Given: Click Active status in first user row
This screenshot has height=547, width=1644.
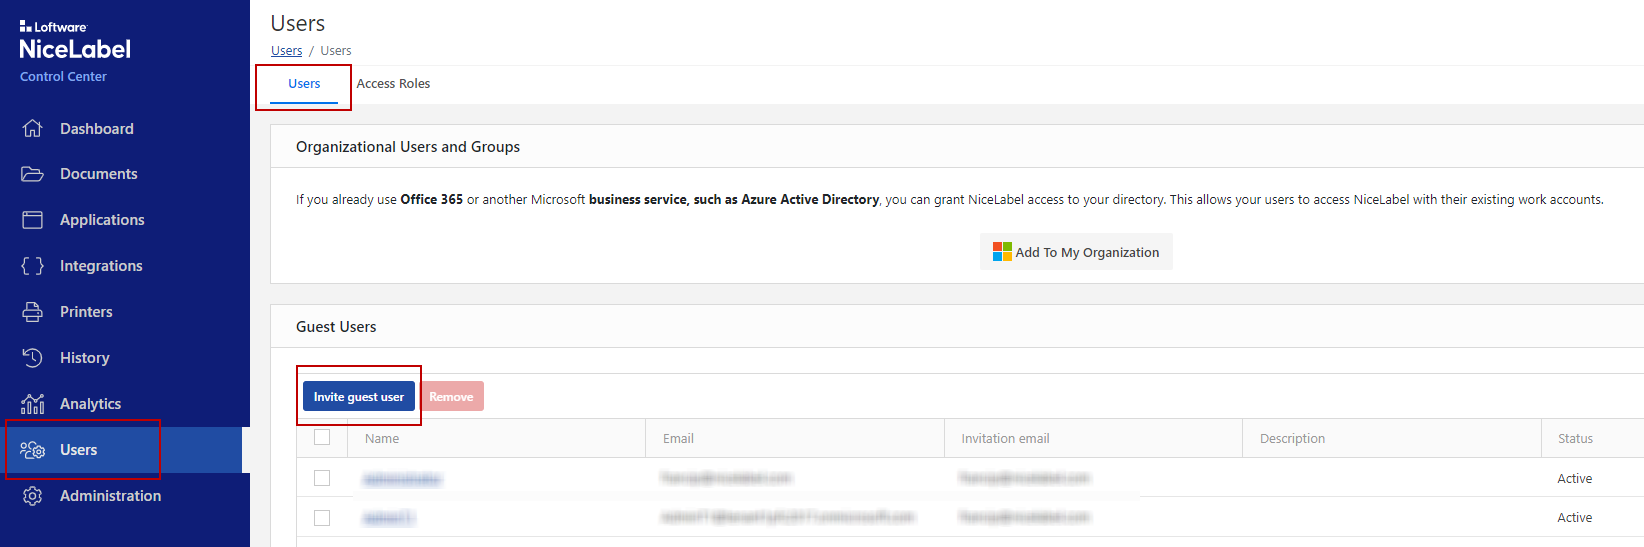Looking at the screenshot, I should 1574,479.
